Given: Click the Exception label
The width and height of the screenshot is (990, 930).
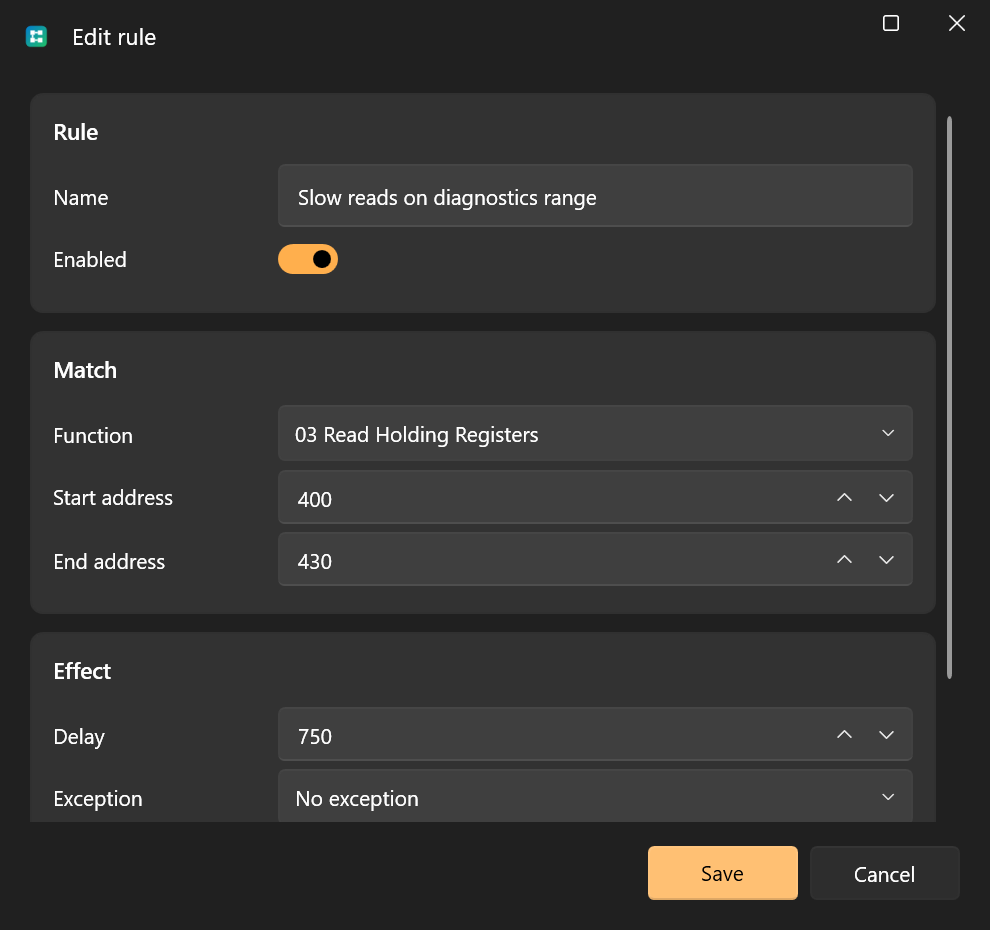Looking at the screenshot, I should [x=98, y=799].
